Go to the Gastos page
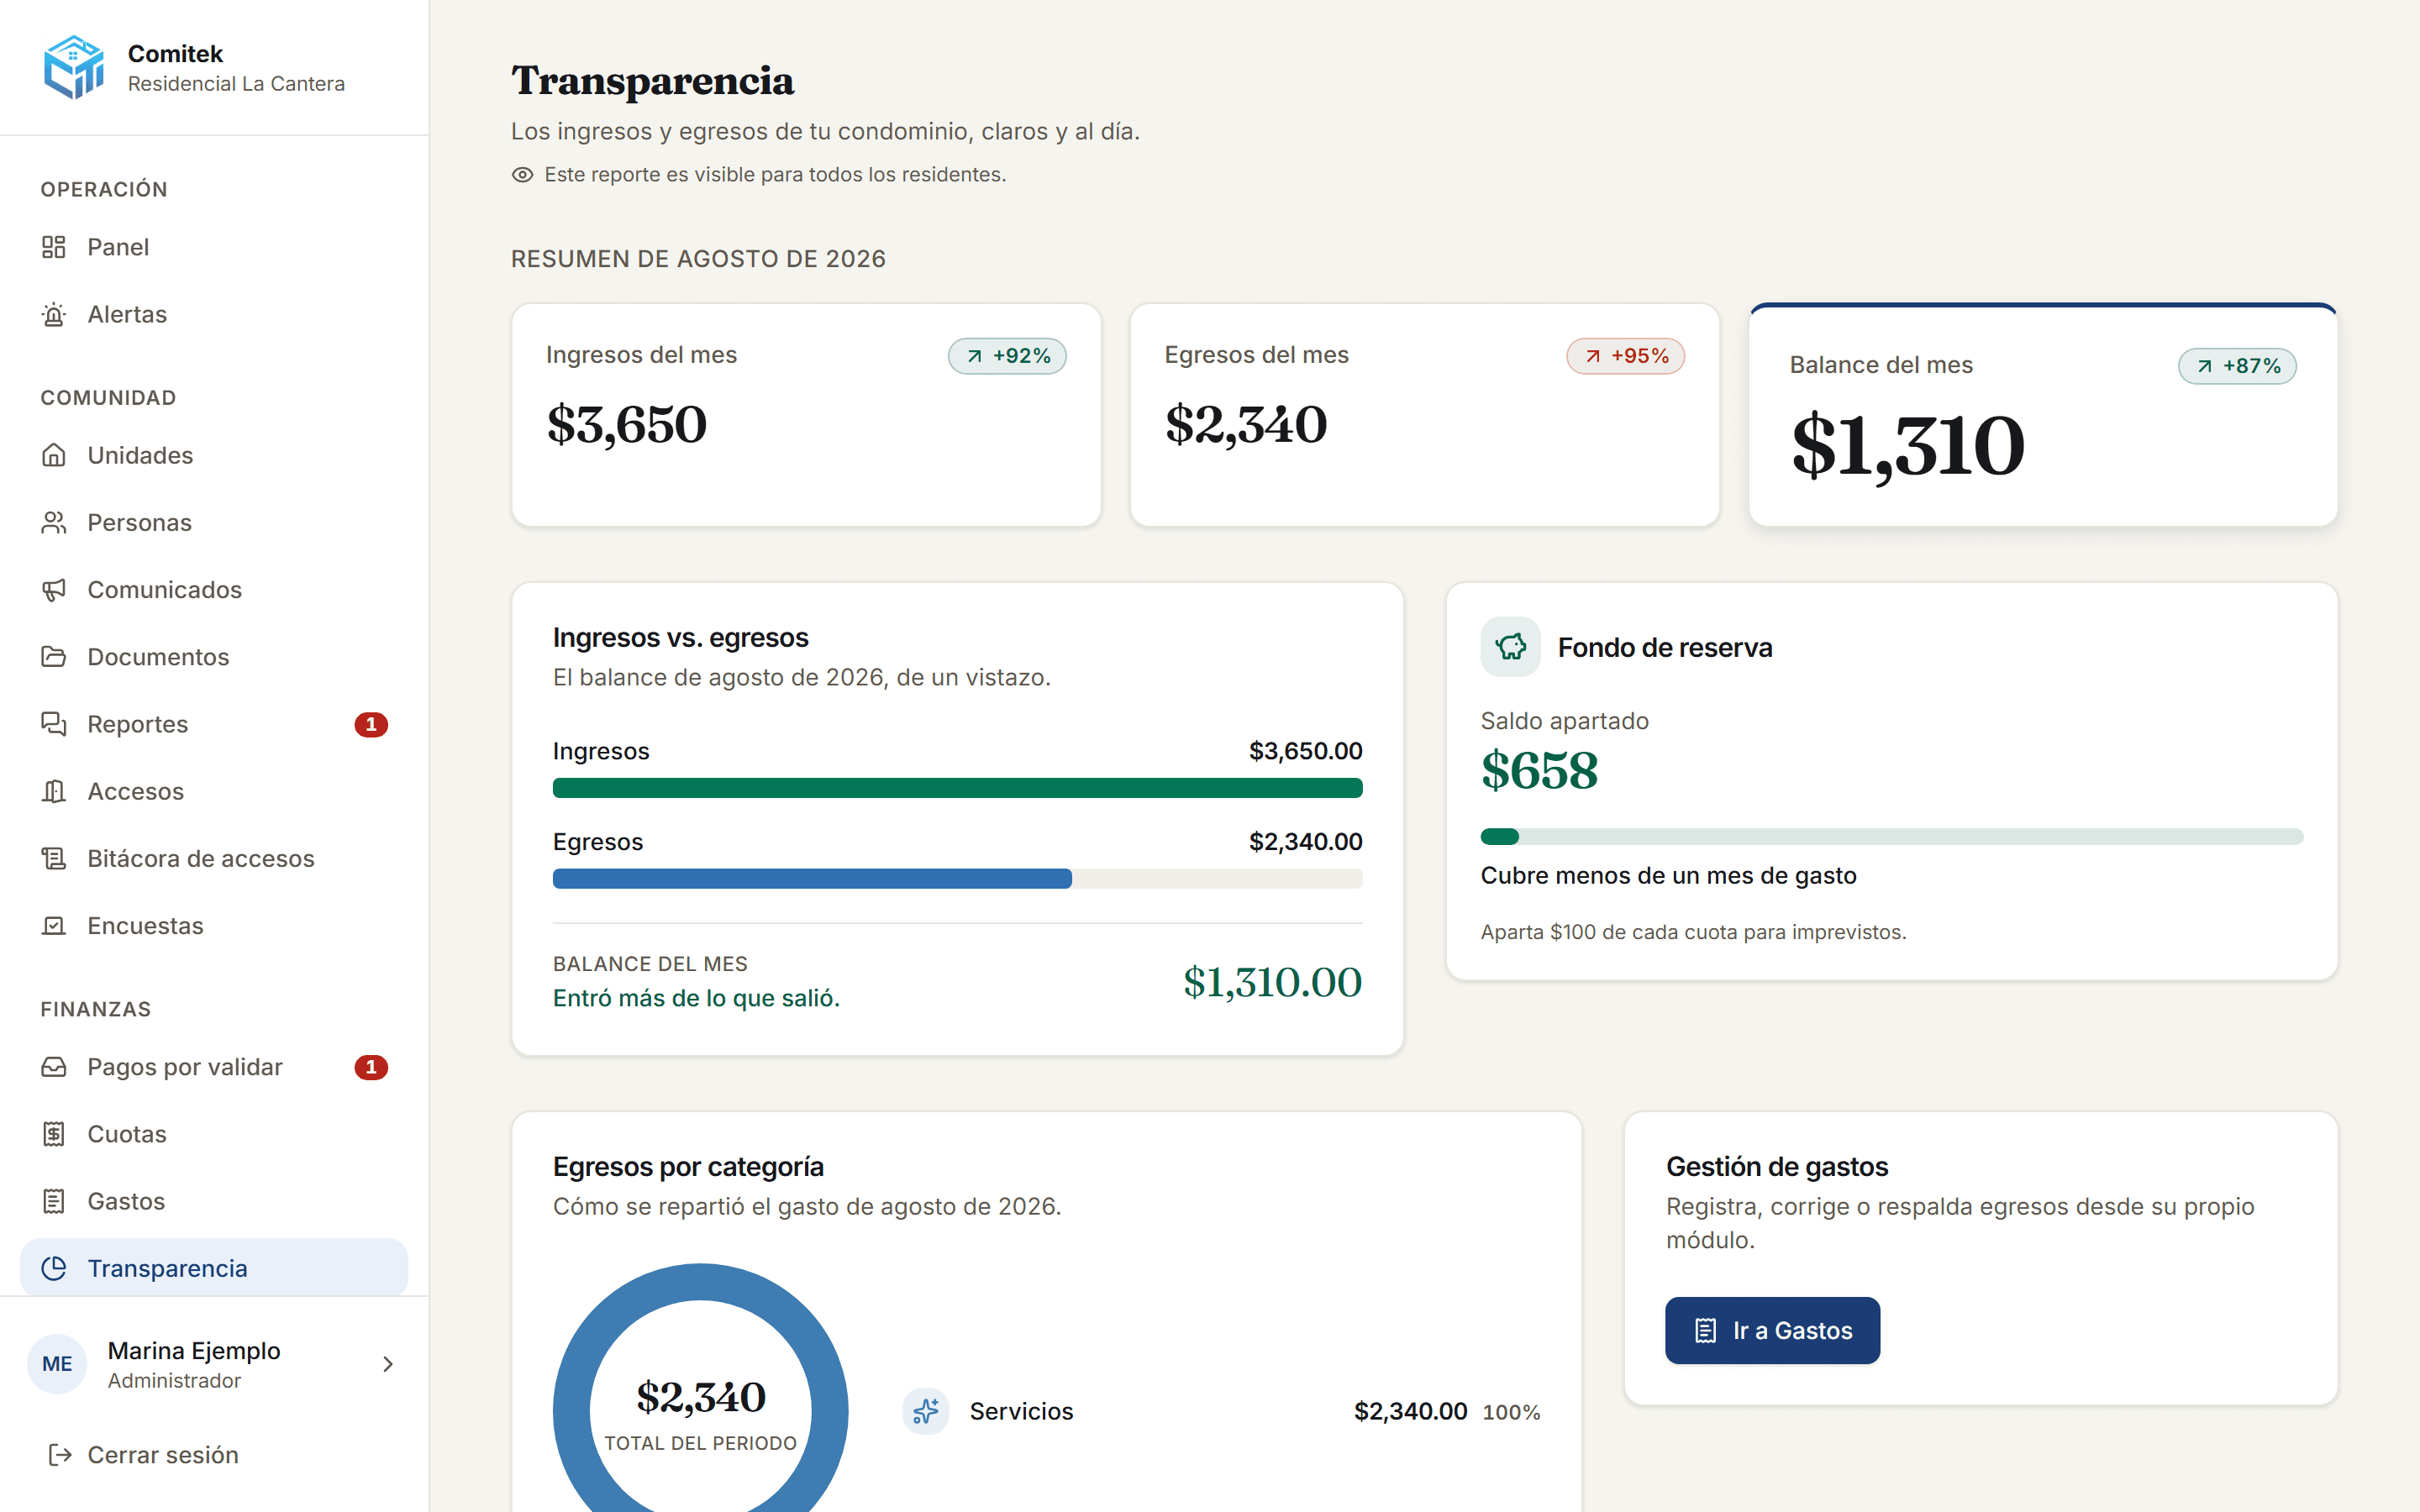 point(214,1201)
